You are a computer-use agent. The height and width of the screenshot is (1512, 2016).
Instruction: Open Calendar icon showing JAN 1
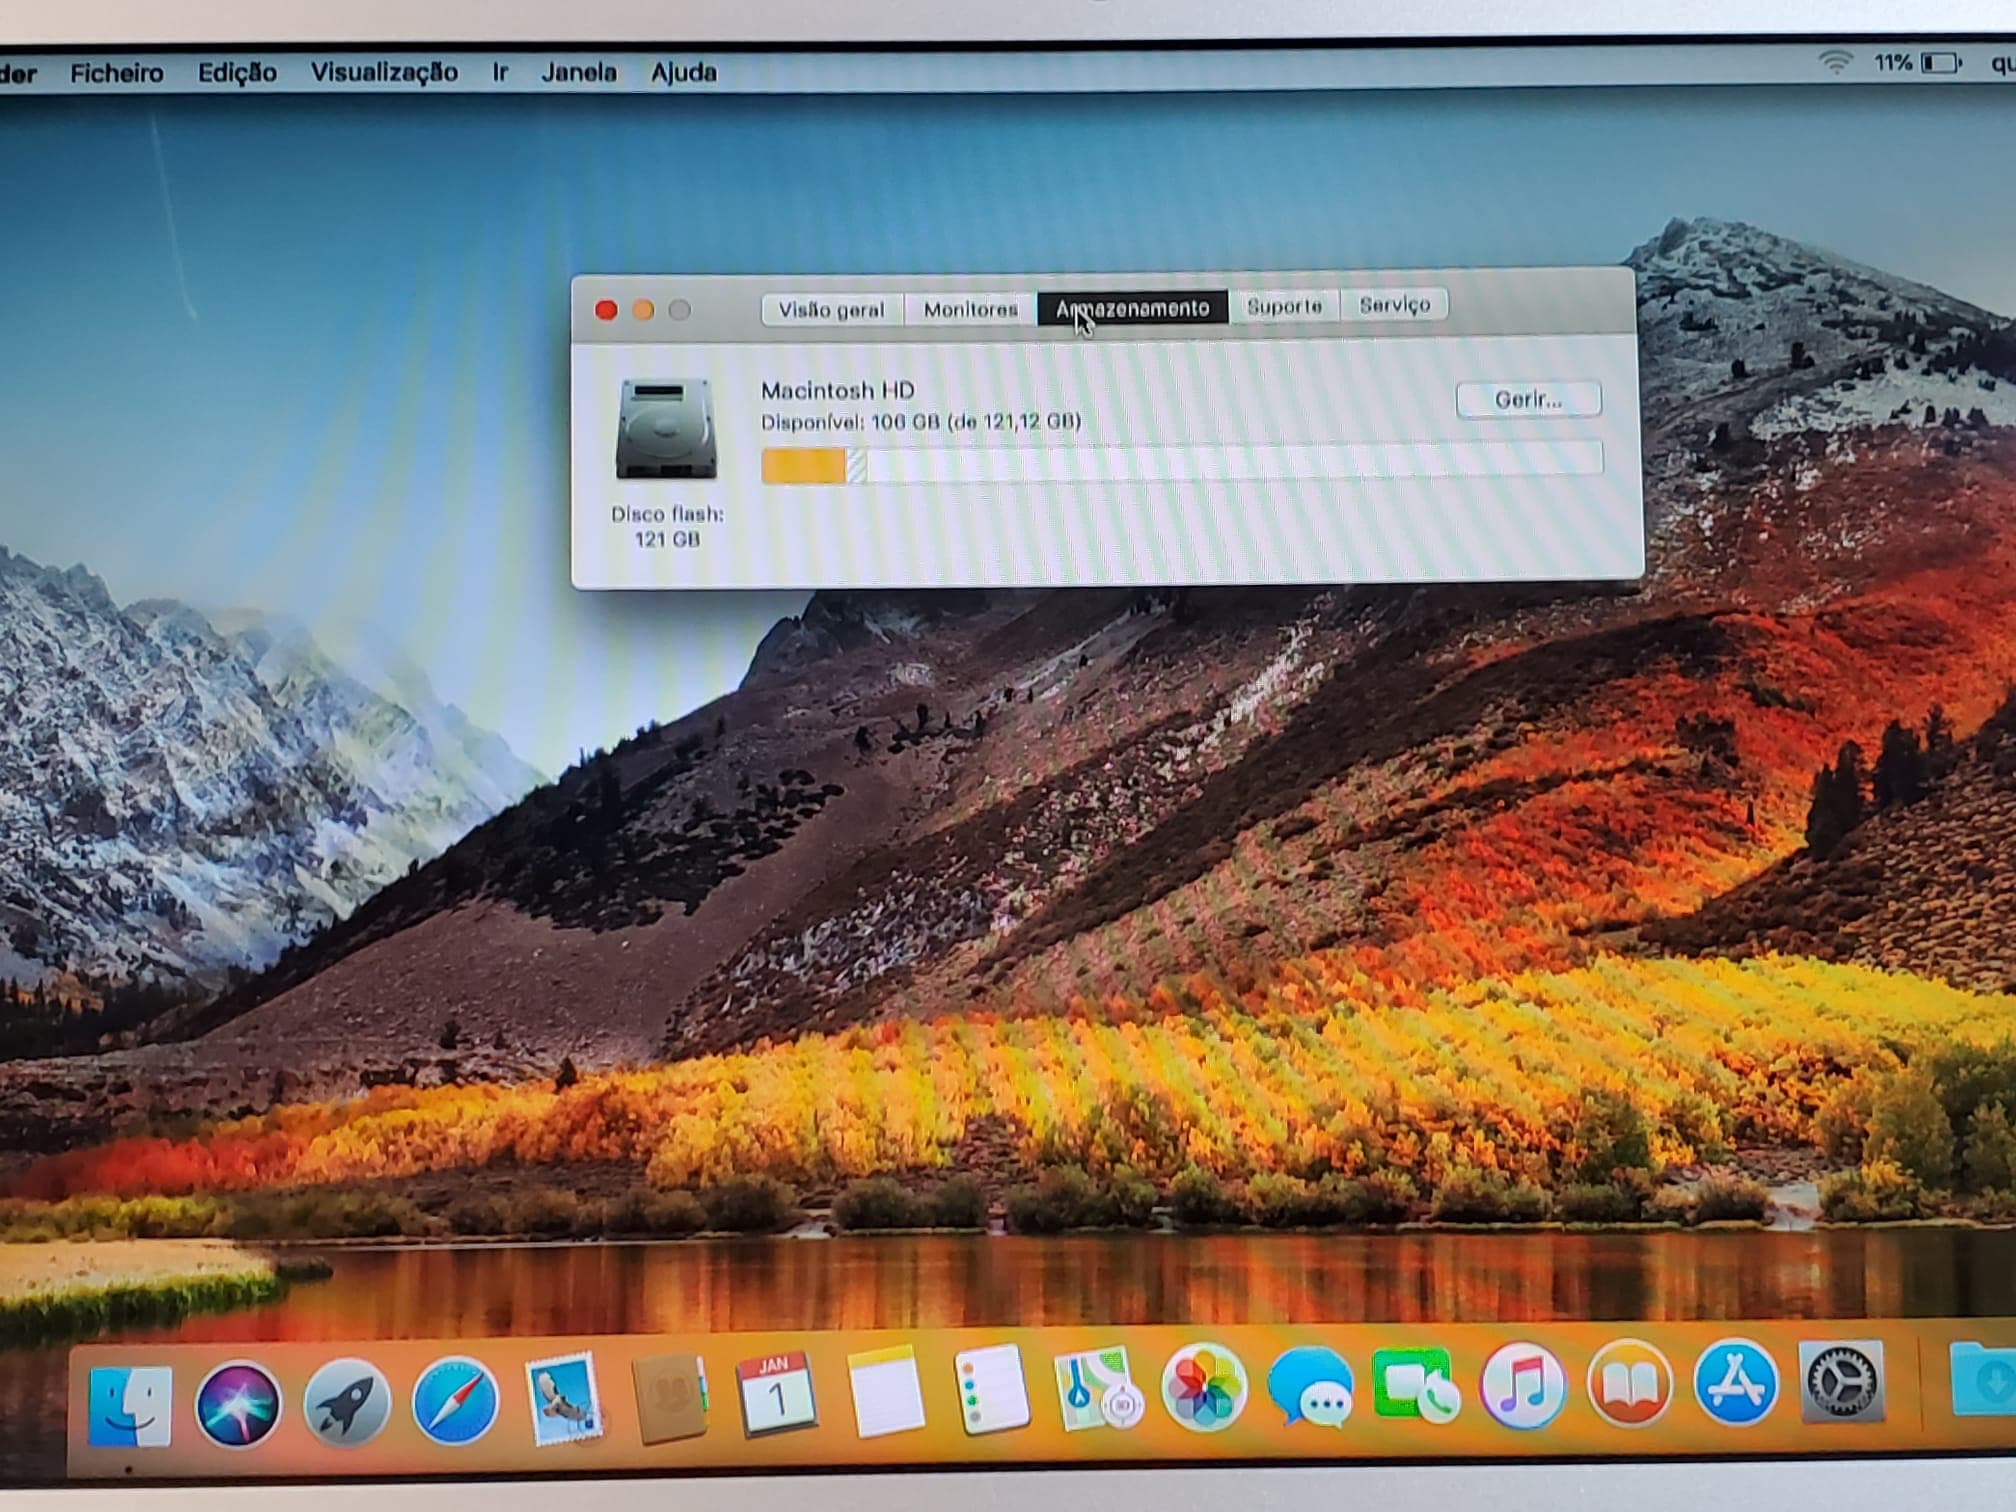pos(776,1394)
